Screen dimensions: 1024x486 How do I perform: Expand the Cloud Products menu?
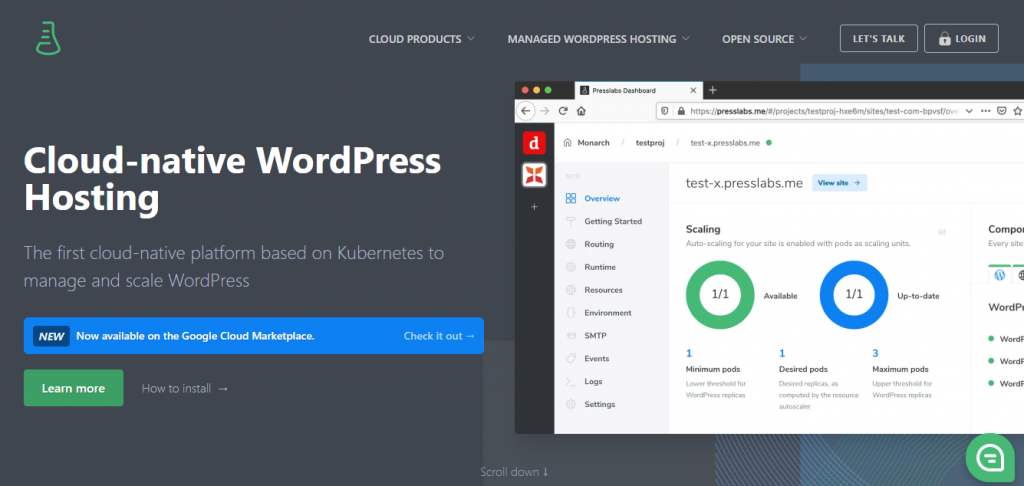(x=422, y=39)
